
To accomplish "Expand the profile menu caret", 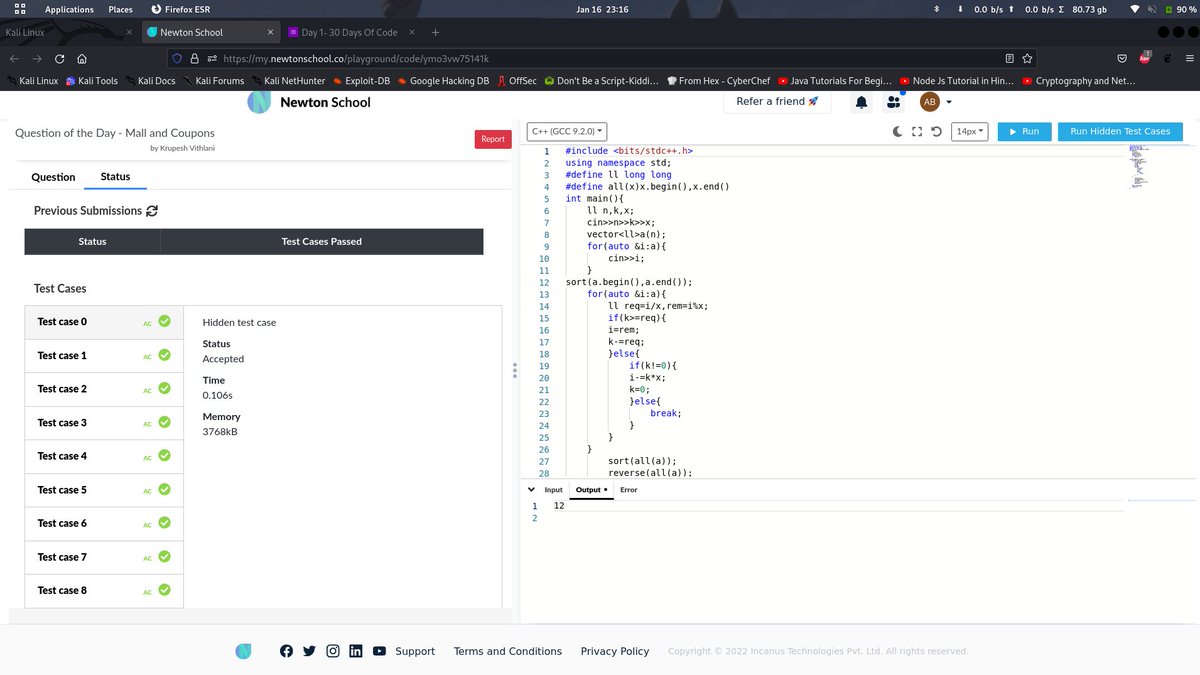I will [949, 102].
